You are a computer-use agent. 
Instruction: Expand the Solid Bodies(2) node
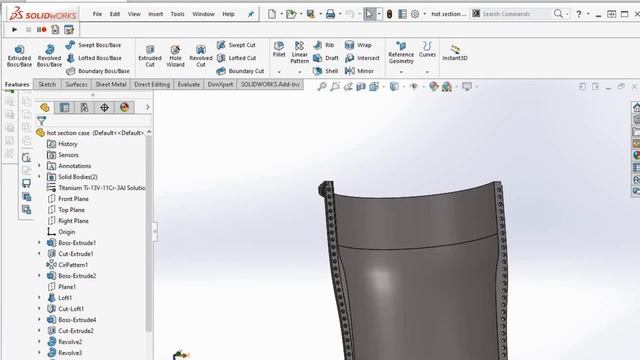pos(40,177)
